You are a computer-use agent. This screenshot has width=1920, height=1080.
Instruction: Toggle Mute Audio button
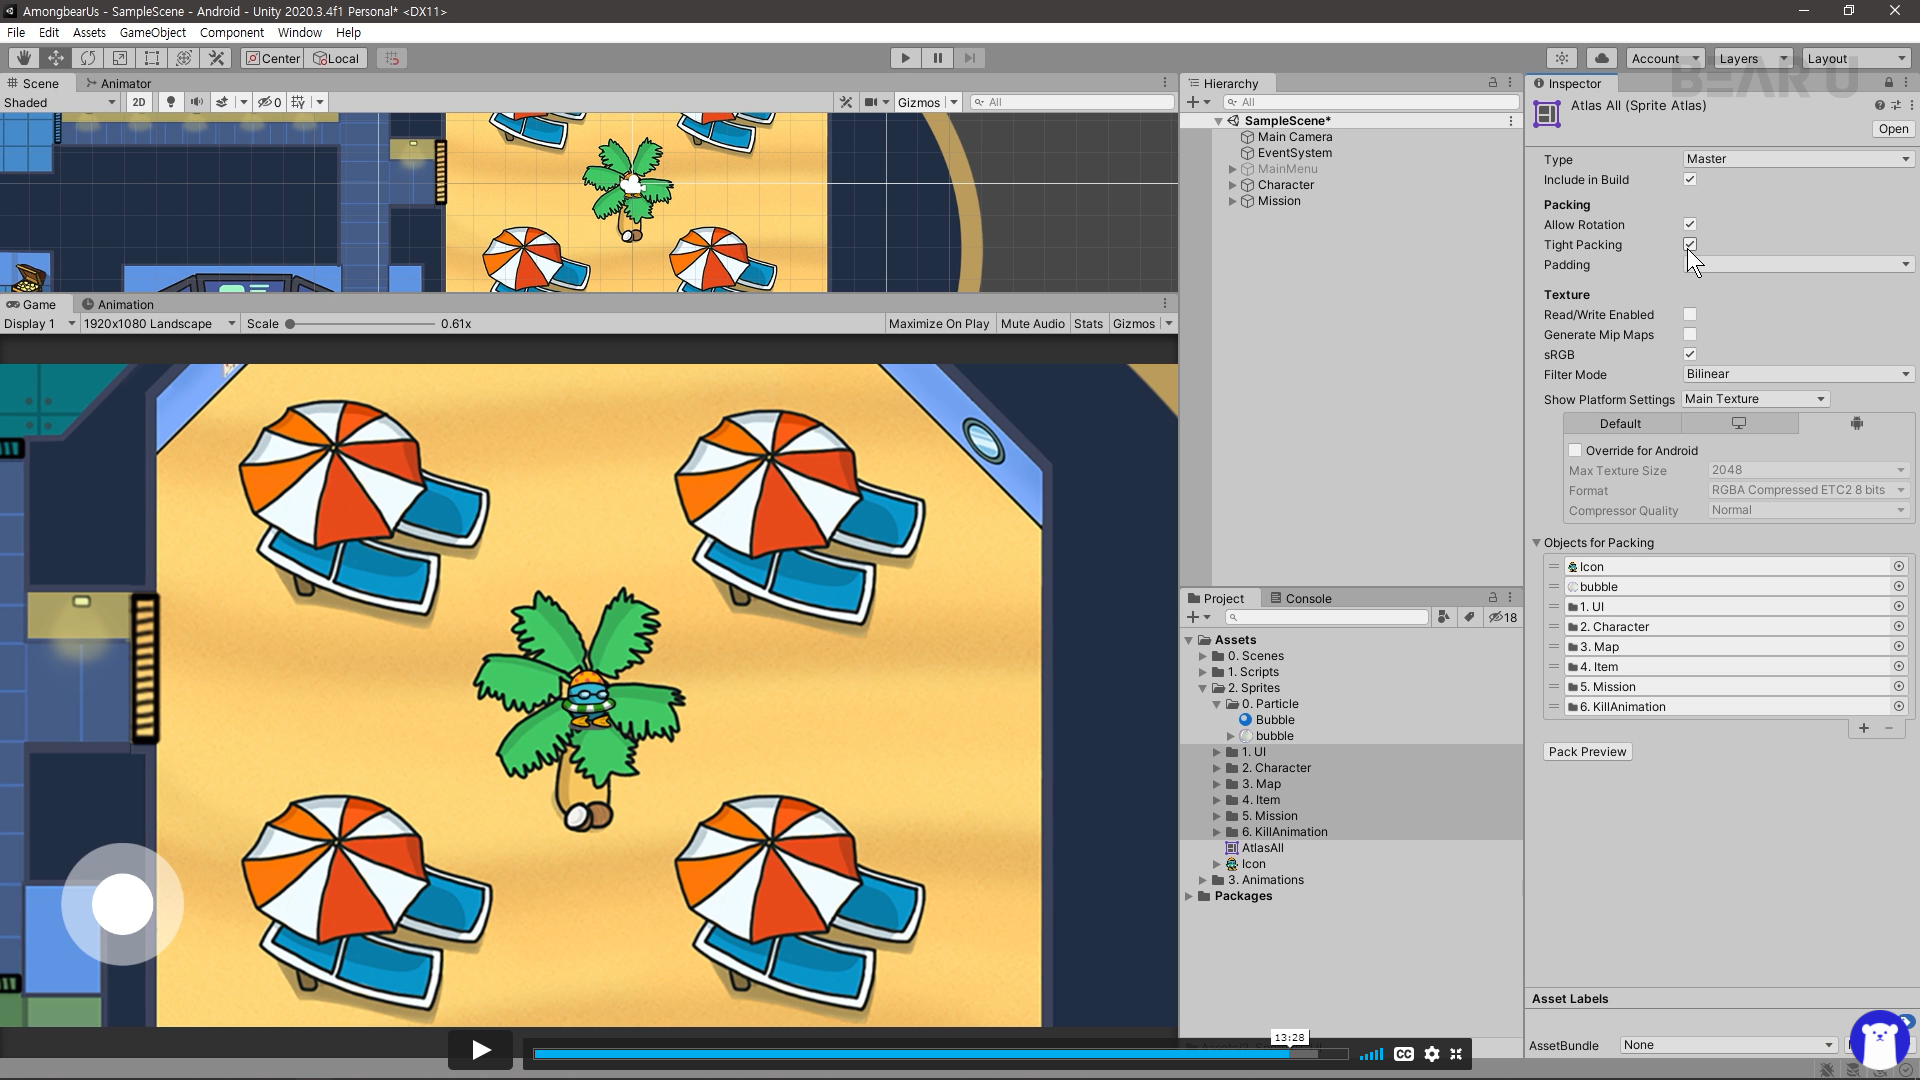click(1033, 324)
